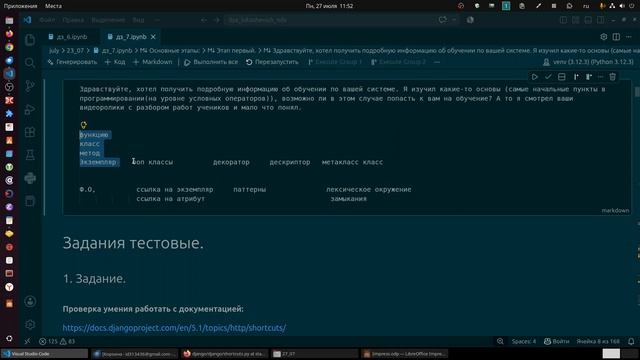
Task: Open the Explorer view in activity bar
Action: (30, 40)
